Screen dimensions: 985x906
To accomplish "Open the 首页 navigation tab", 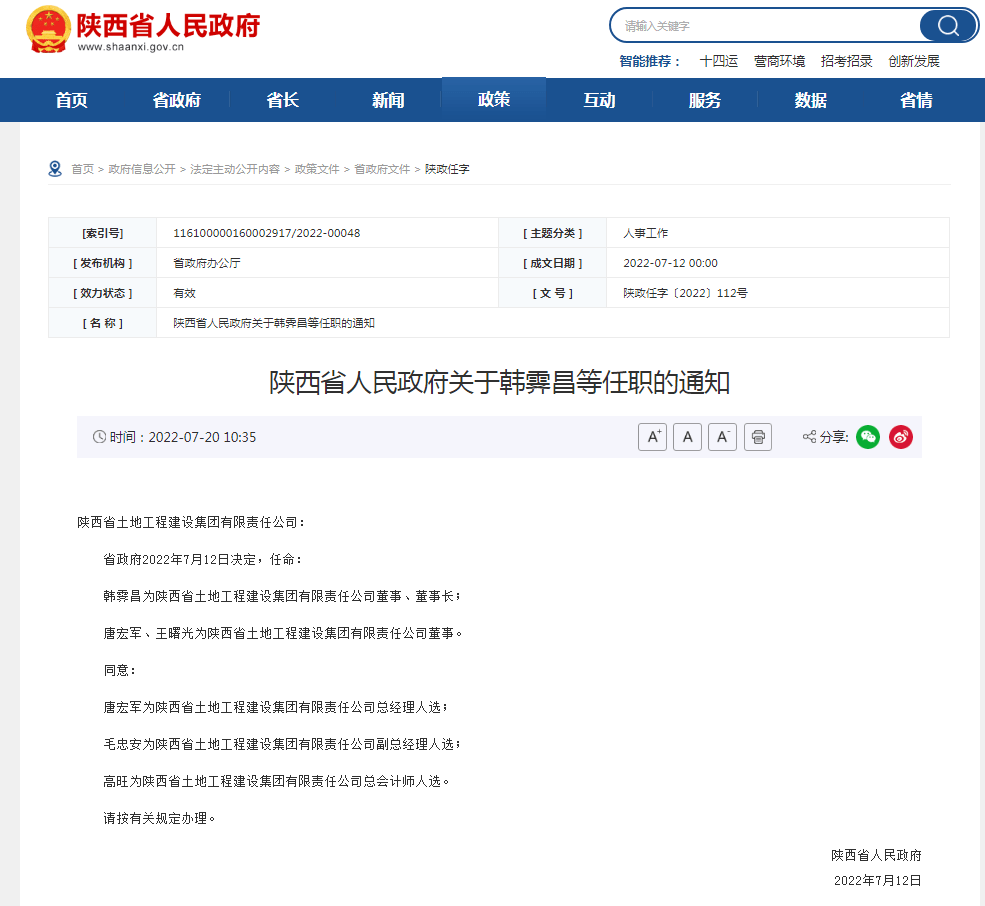I will (72, 100).
